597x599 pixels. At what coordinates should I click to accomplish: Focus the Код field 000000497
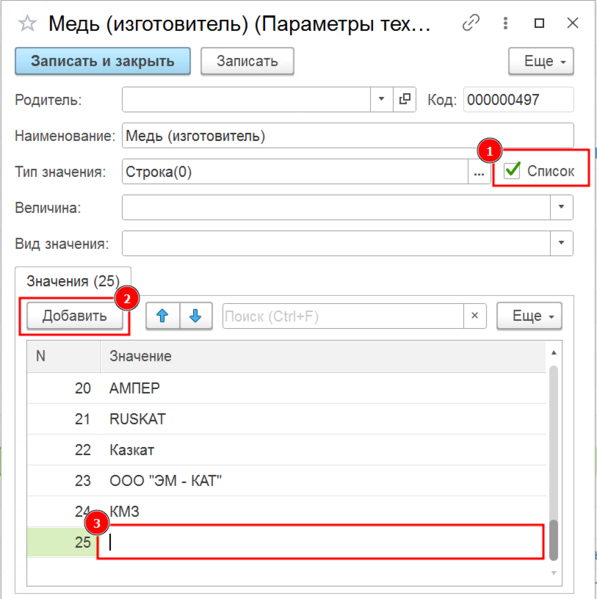tap(518, 100)
